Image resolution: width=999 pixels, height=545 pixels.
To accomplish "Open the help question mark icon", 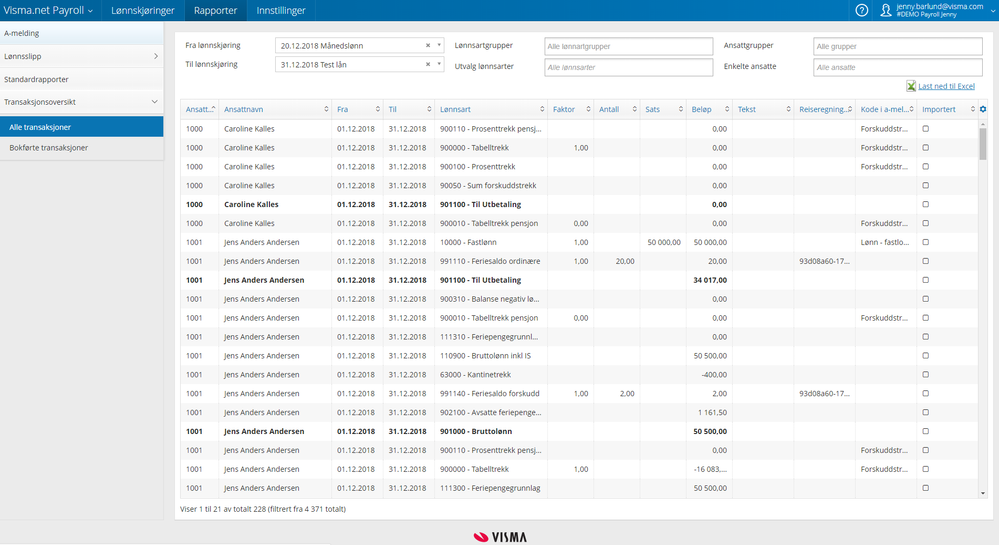I will click(x=862, y=10).
